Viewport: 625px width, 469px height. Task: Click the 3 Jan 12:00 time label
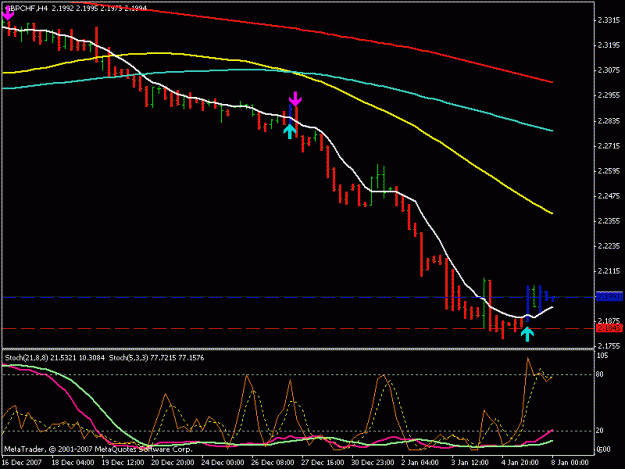pos(470,463)
